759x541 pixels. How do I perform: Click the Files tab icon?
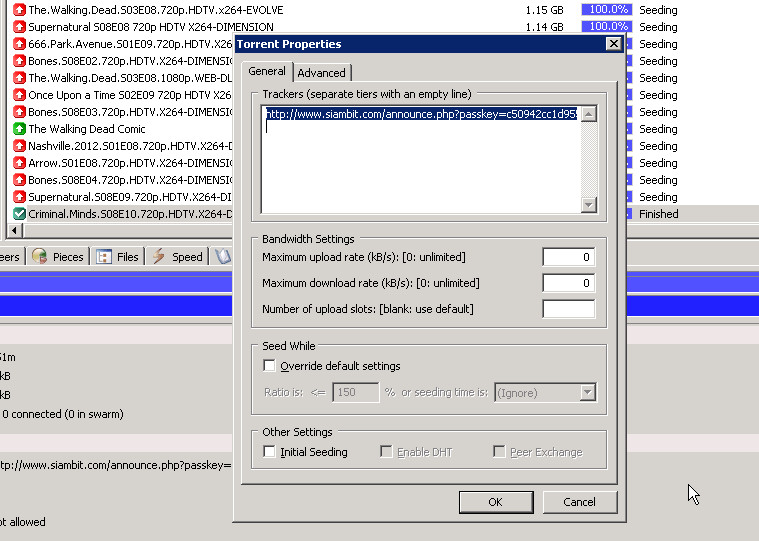tap(104, 256)
